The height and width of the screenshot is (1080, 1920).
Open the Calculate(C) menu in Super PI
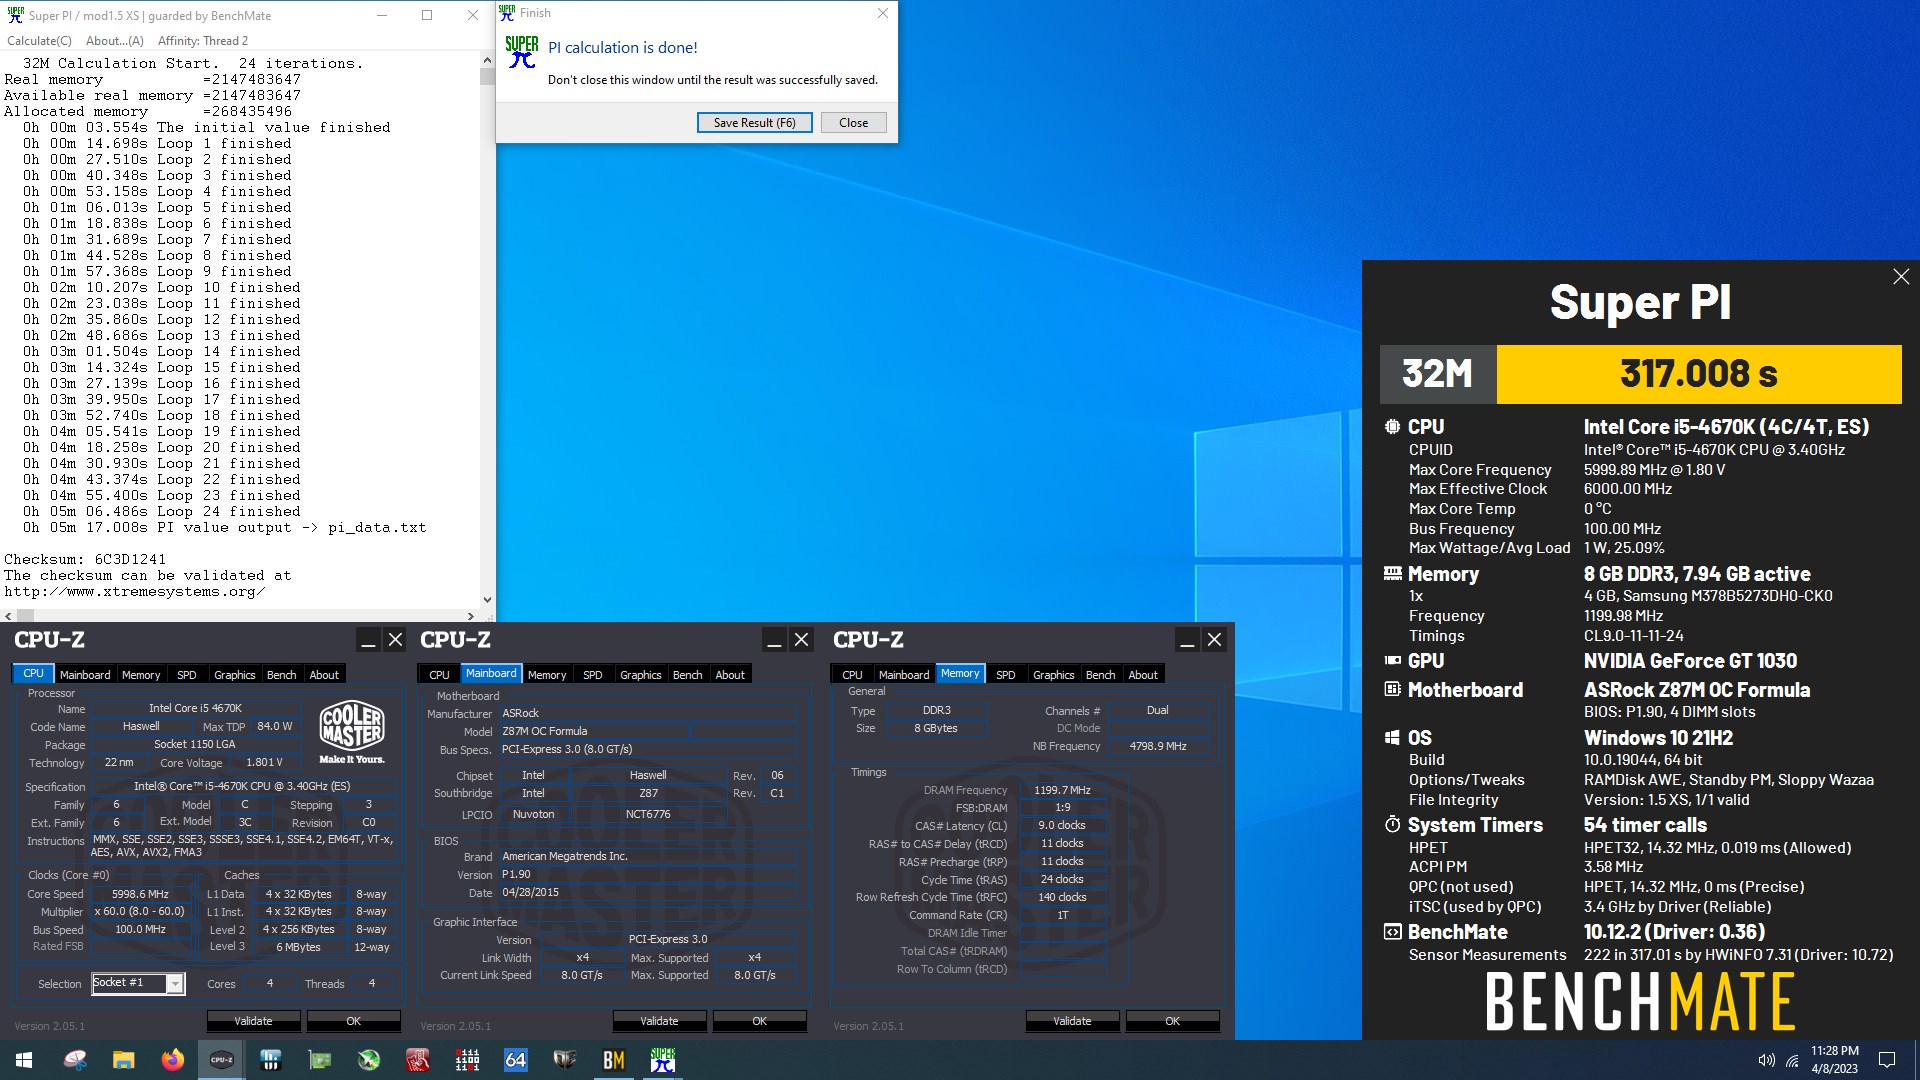pyautogui.click(x=39, y=41)
